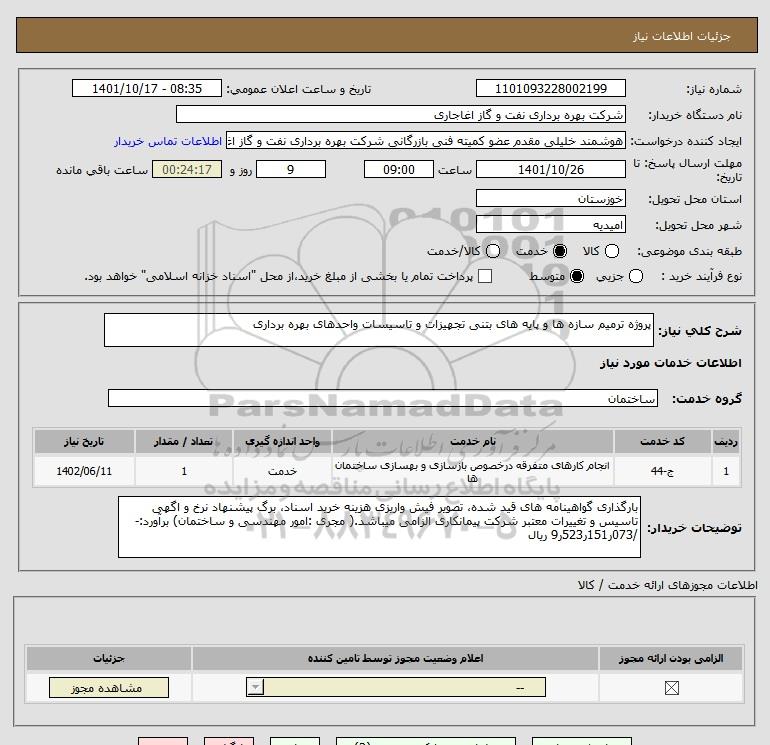Click the remaining time countdown 00:24:17
The height and width of the screenshot is (745, 770).
[187, 169]
